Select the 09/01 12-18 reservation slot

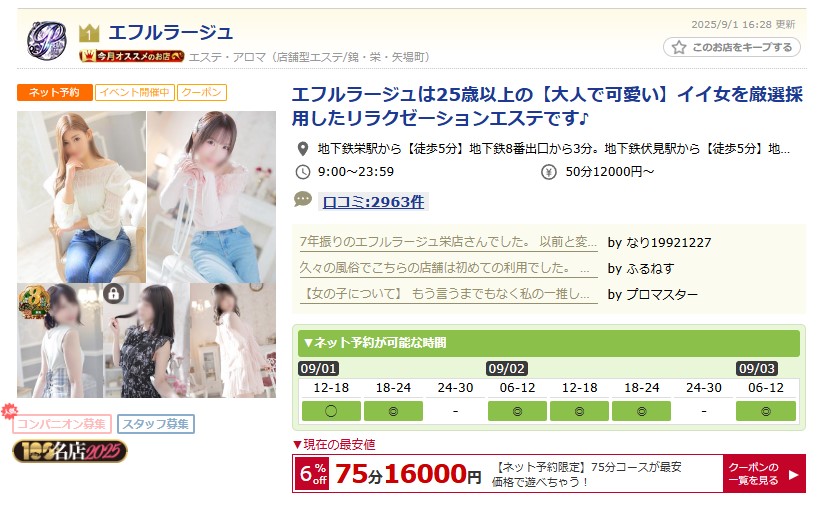pos(331,411)
